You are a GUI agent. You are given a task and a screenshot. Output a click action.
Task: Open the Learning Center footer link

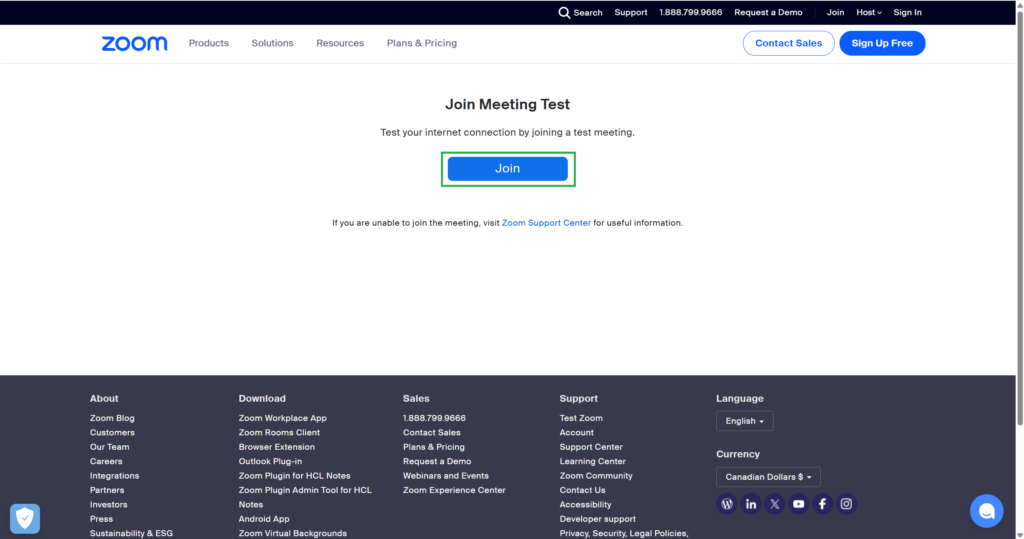[592, 461]
